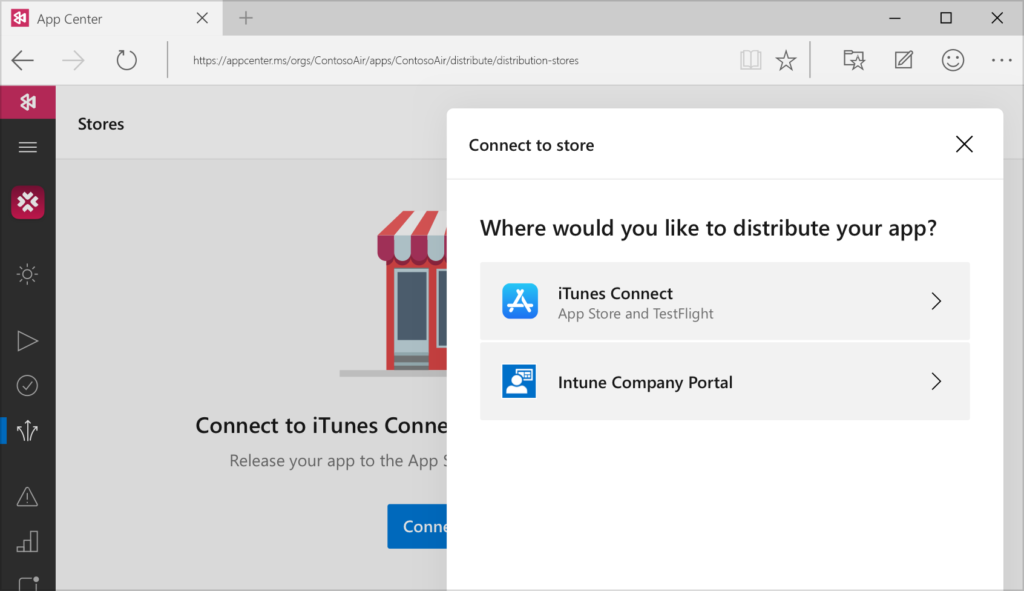Select the Distribute arrows icon in sidebar
Image resolution: width=1024 pixels, height=591 pixels.
click(27, 430)
